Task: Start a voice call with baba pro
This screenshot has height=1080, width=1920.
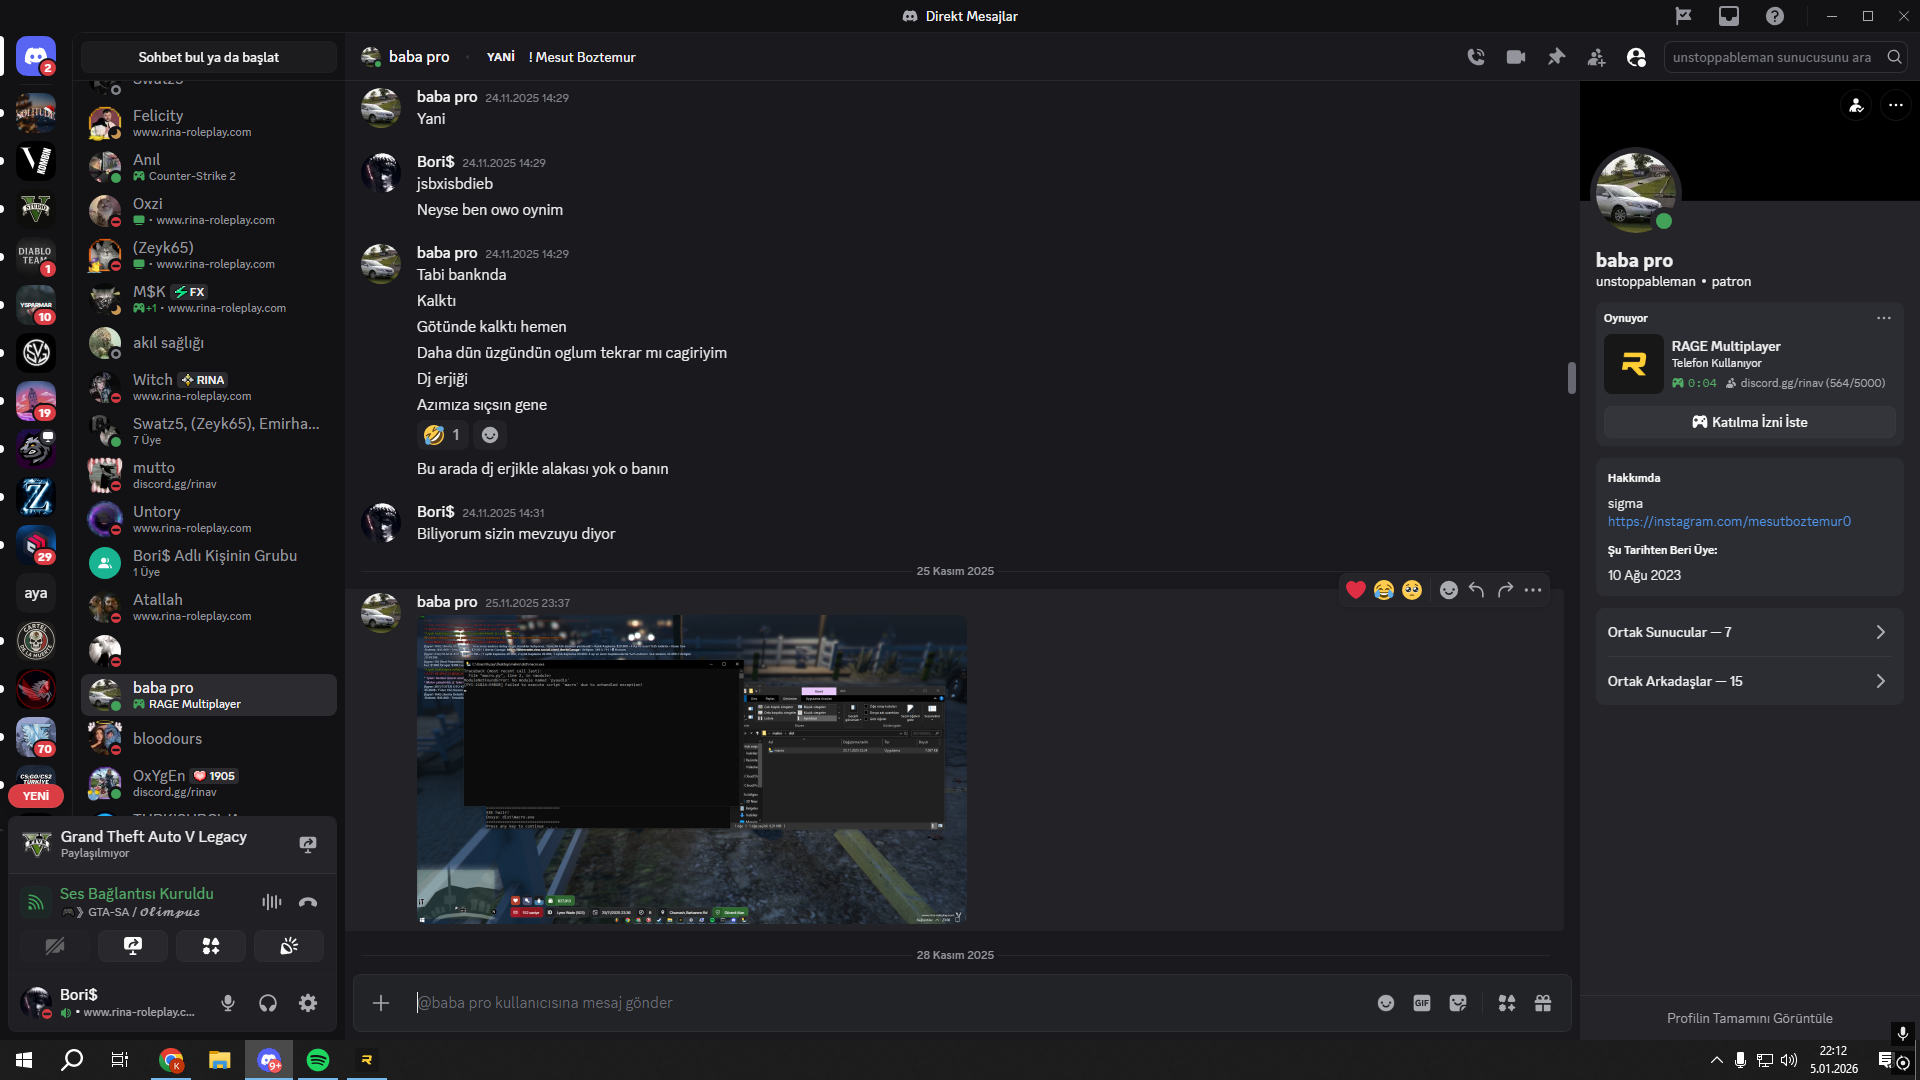Action: [1476, 57]
